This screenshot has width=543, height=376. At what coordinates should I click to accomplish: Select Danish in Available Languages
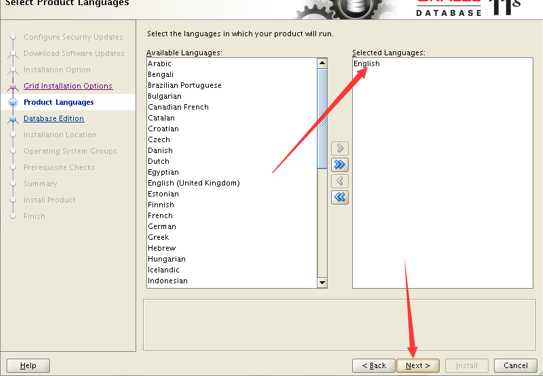pos(232,151)
